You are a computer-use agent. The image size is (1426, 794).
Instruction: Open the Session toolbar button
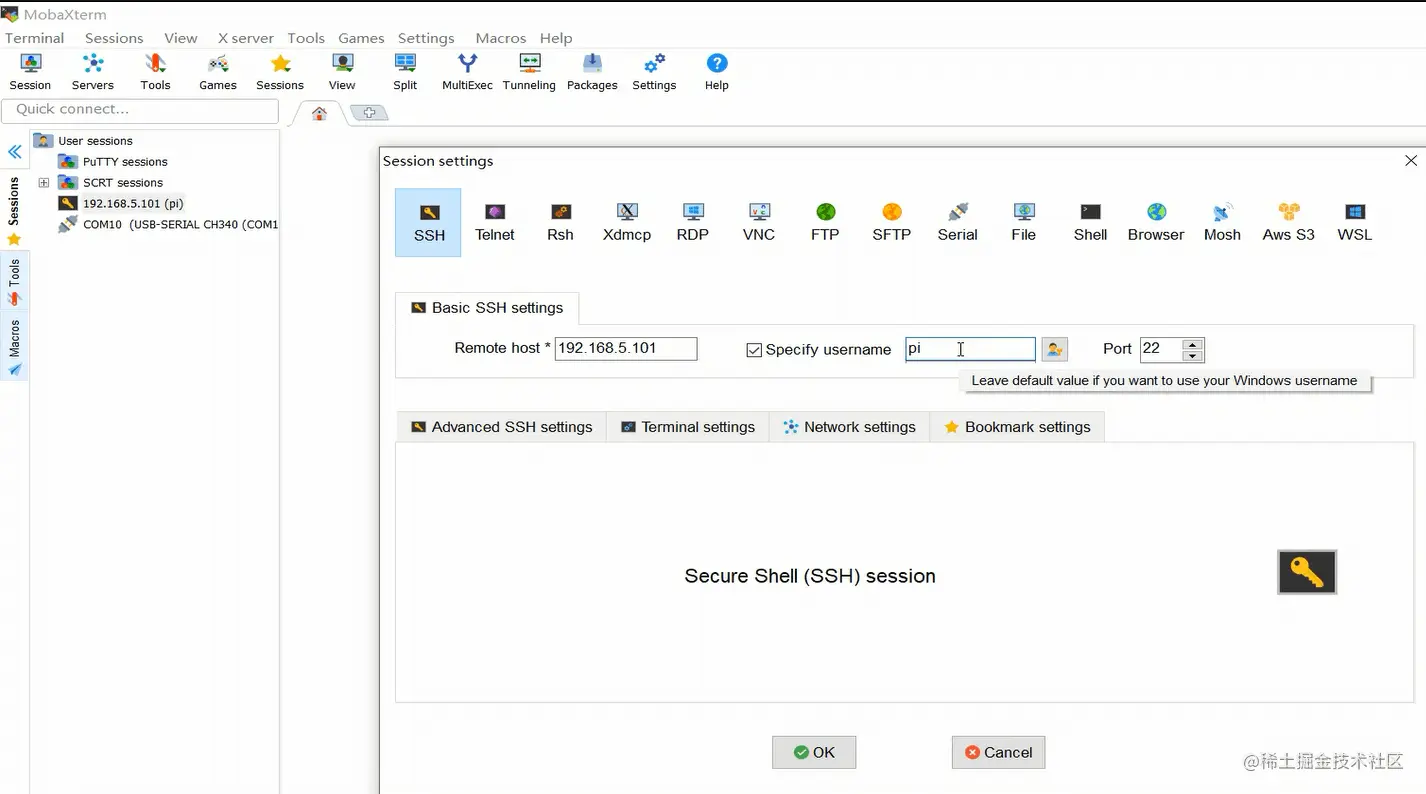click(30, 72)
